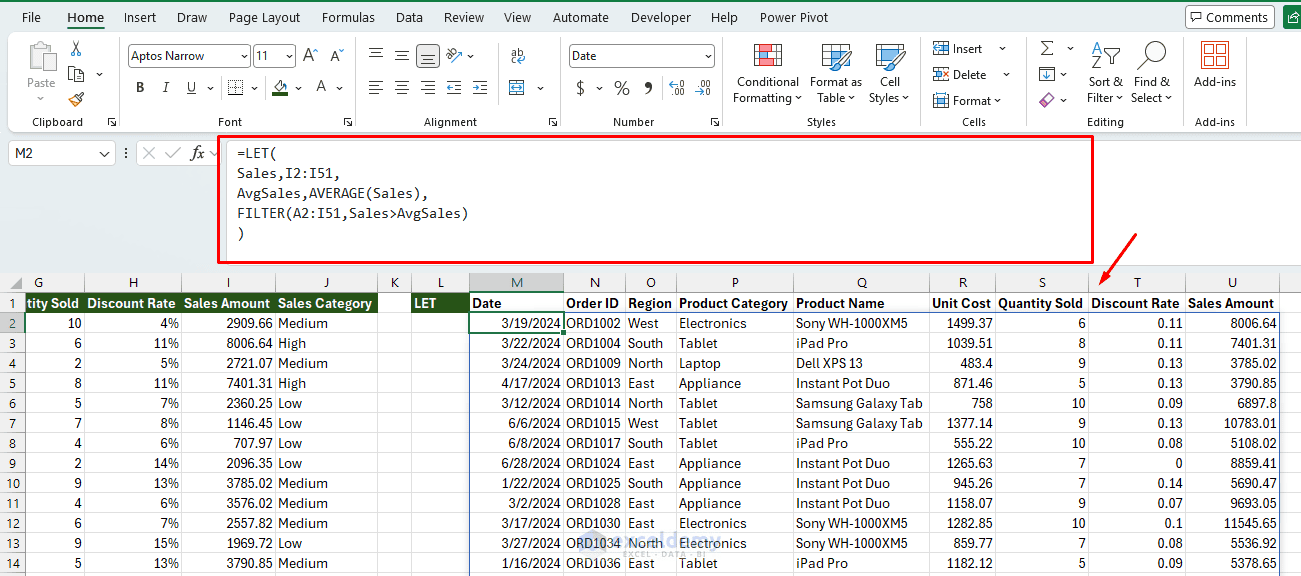Image resolution: width=1301 pixels, height=576 pixels.
Task: Click Delete cells button
Action: pos(960,75)
